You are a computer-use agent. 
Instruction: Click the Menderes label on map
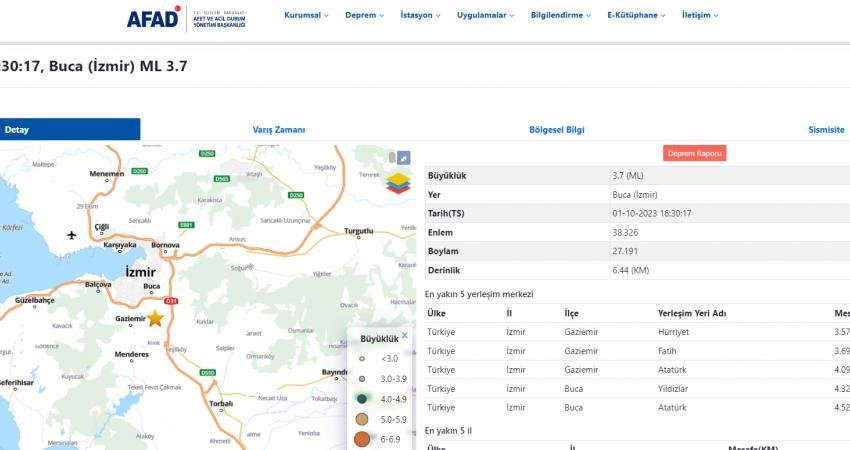(132, 354)
